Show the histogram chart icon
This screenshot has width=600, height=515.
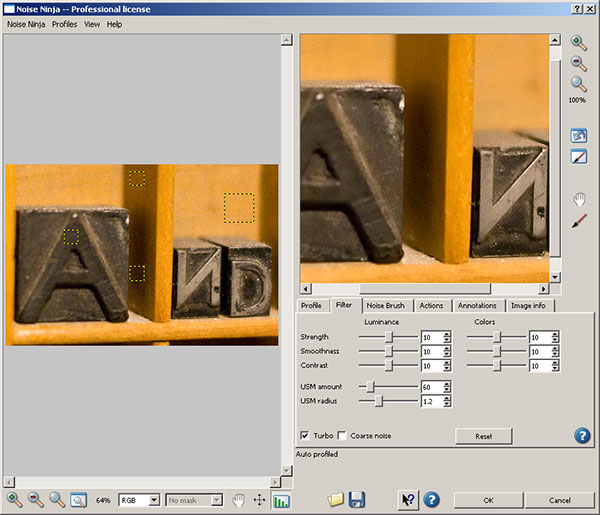pos(281,500)
